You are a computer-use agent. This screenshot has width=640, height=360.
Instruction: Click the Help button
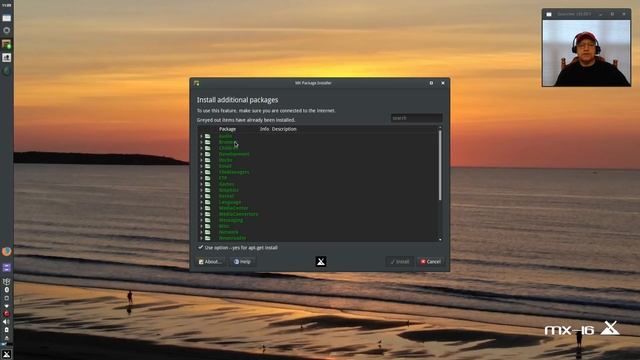(242, 262)
